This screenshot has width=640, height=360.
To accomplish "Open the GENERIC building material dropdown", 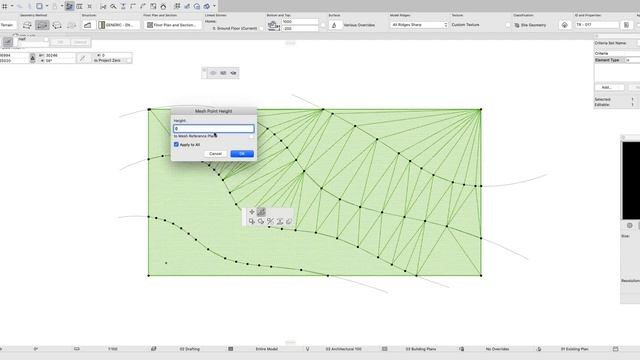I will 118,25.
